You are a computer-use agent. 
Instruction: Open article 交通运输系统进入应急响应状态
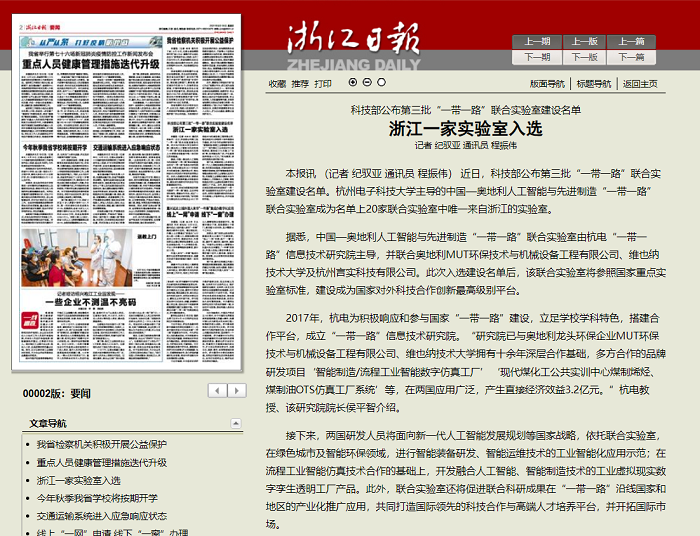click(102, 516)
